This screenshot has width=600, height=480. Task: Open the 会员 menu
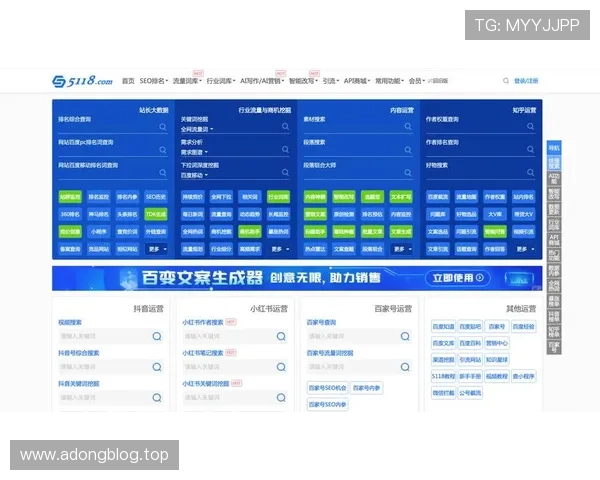click(x=417, y=81)
